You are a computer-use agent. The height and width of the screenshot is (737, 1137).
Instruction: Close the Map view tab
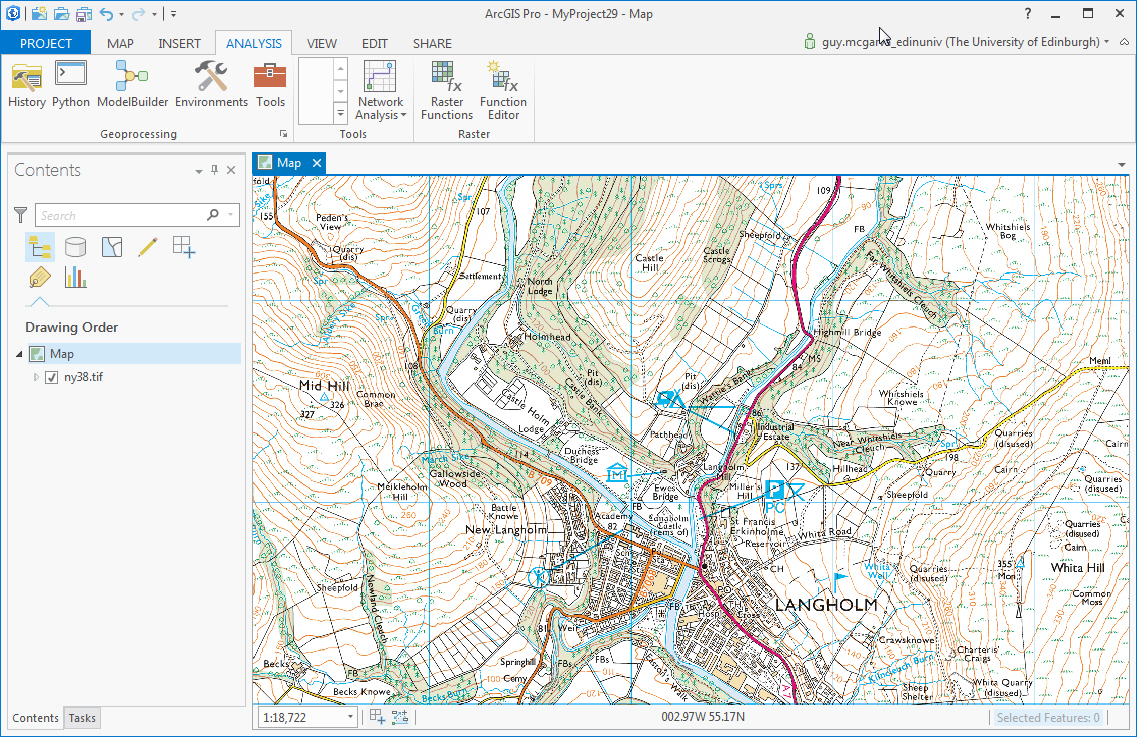[x=317, y=163]
